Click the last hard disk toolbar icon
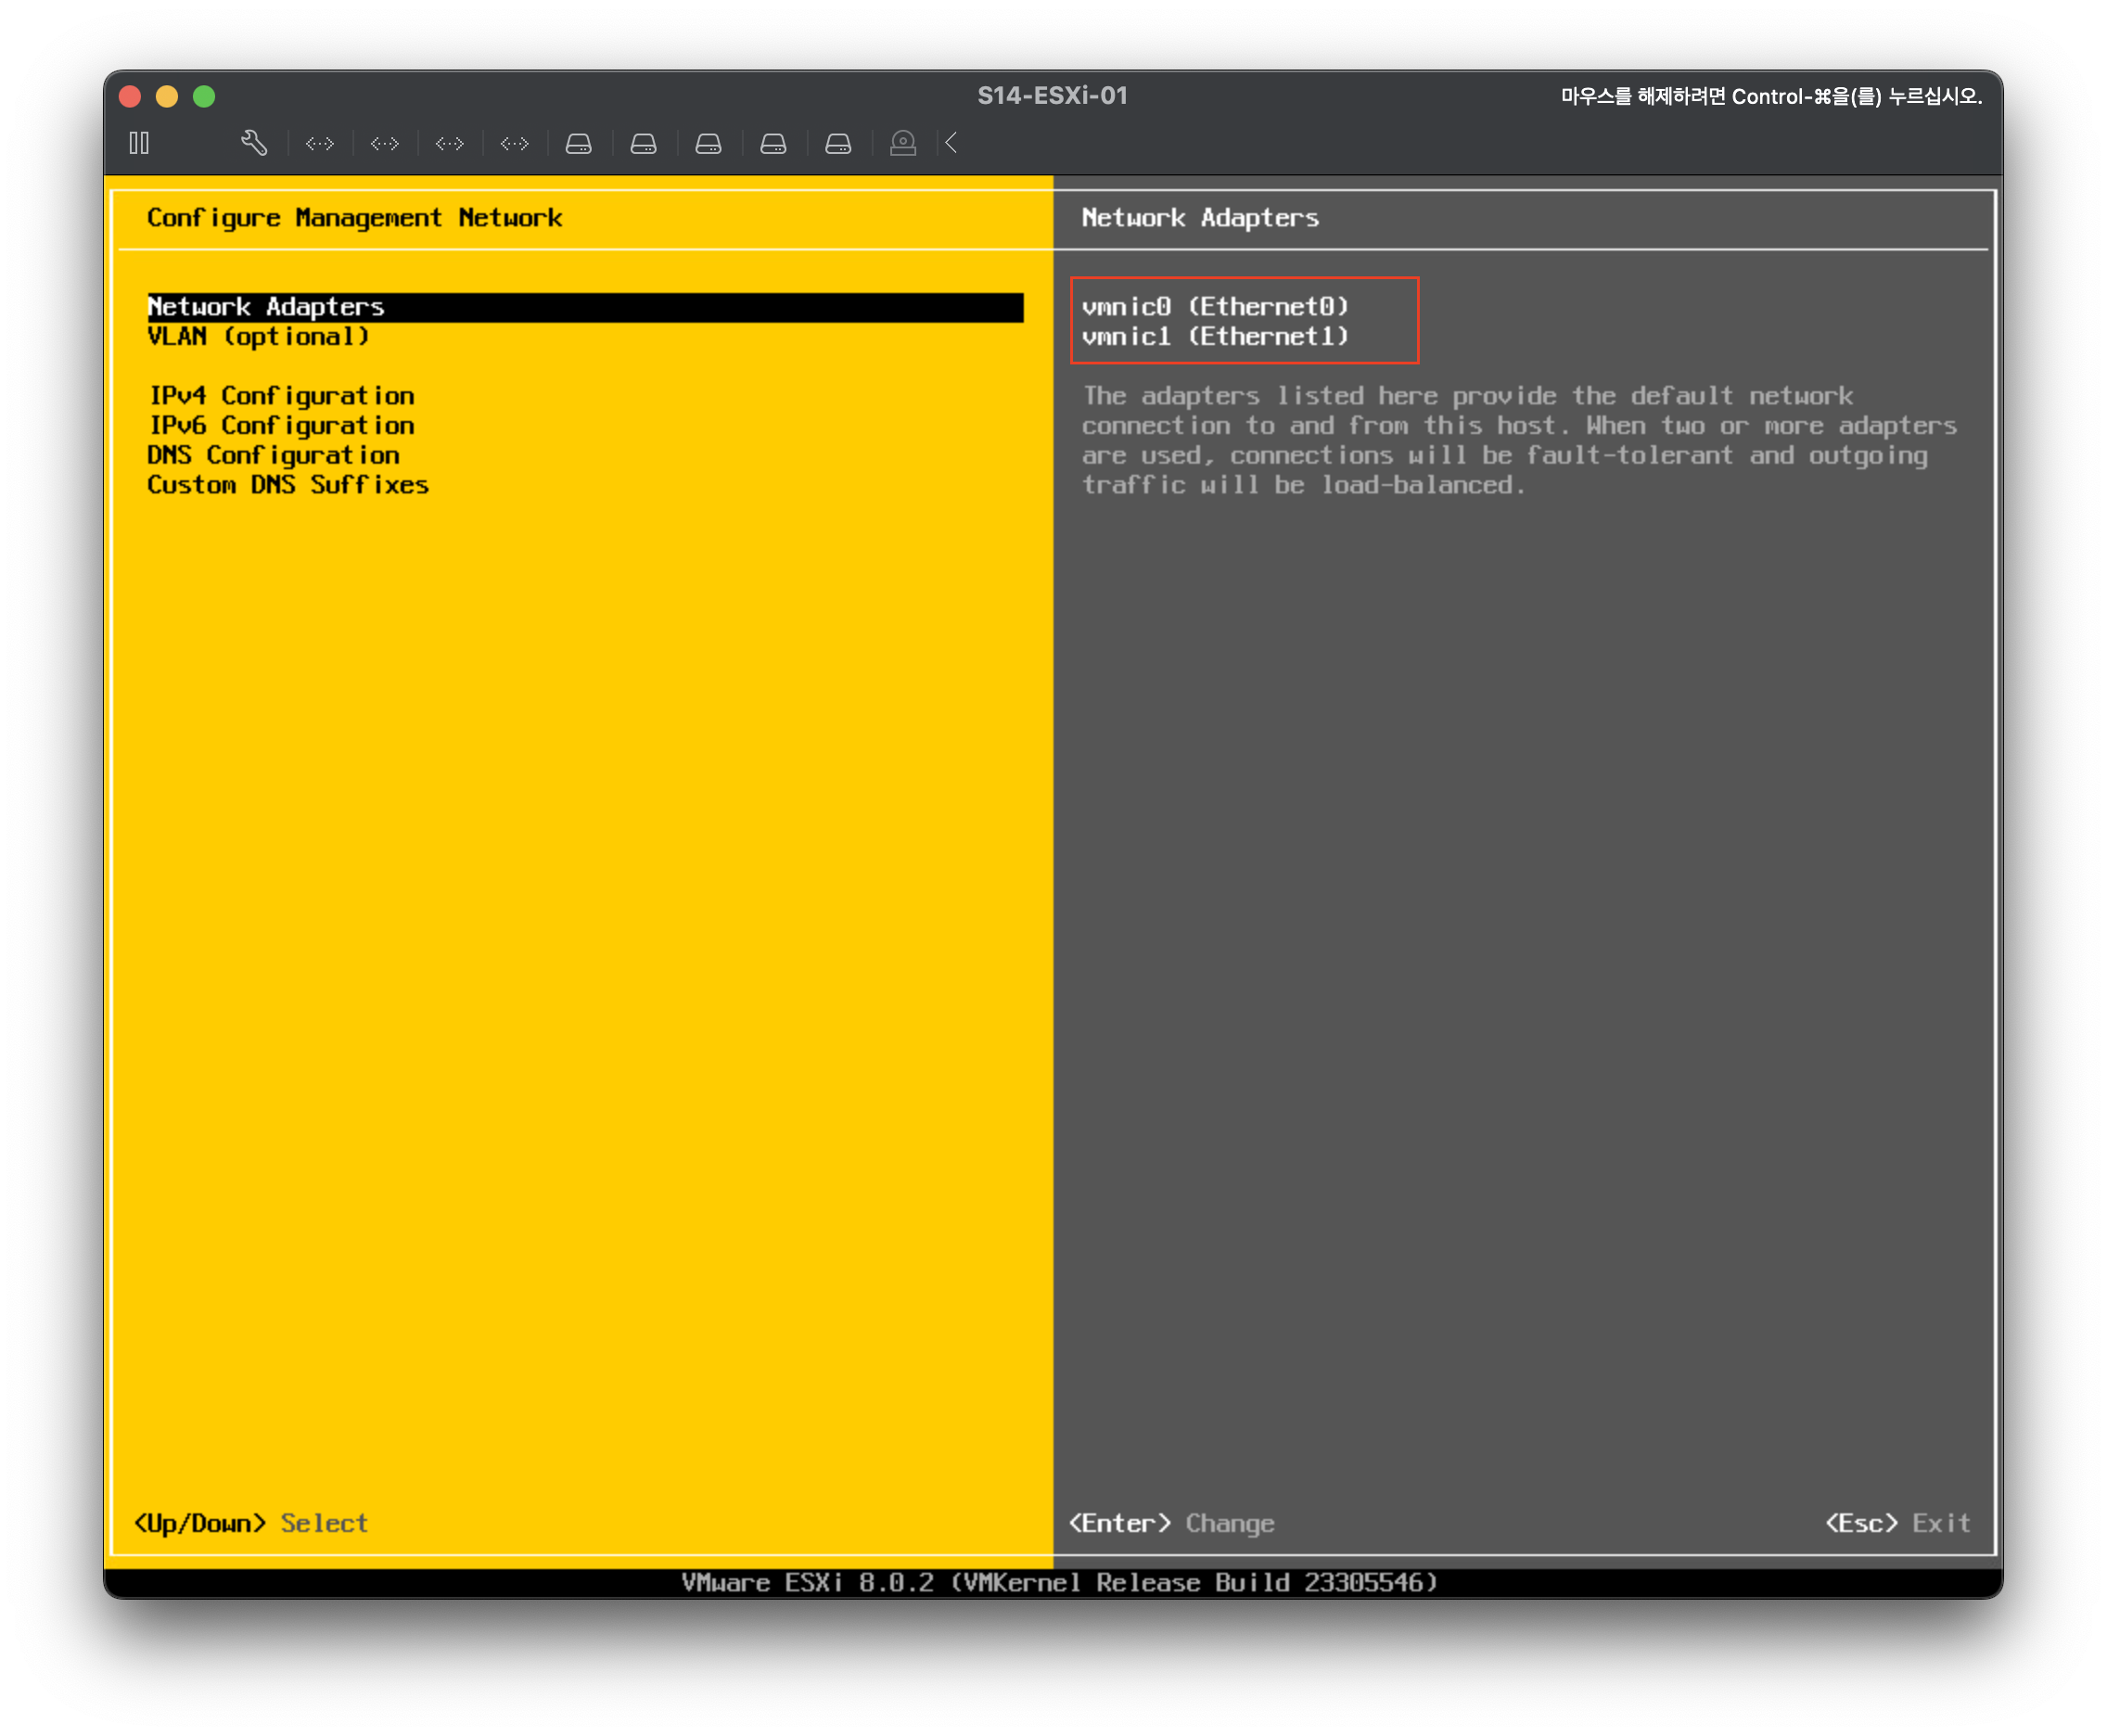The image size is (2107, 1736). (838, 144)
